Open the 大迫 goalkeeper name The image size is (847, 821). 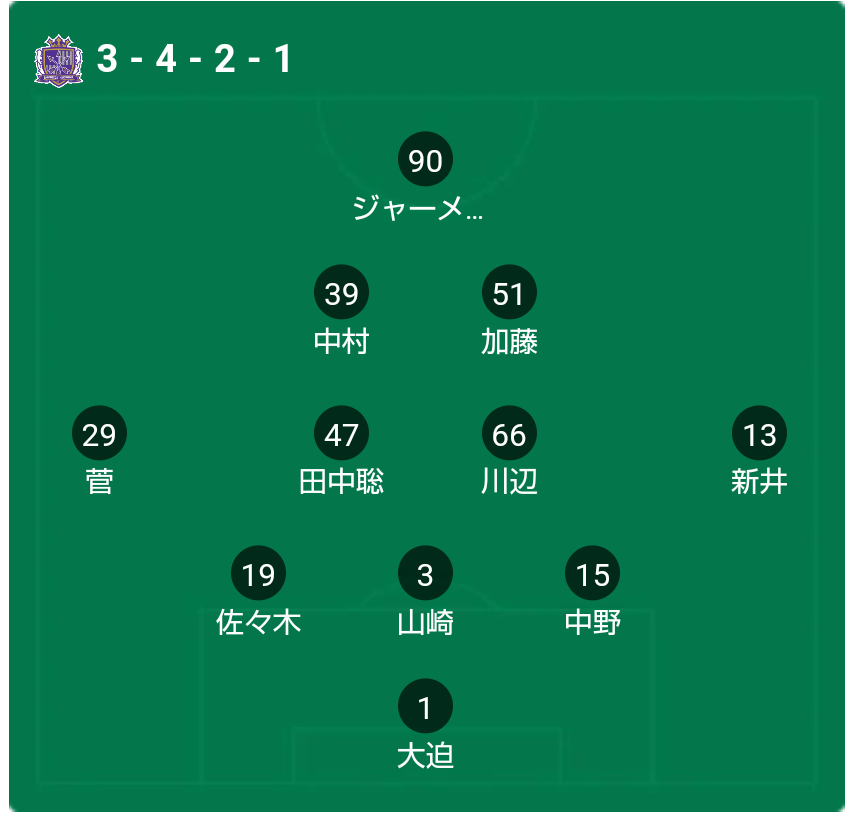(x=425, y=756)
